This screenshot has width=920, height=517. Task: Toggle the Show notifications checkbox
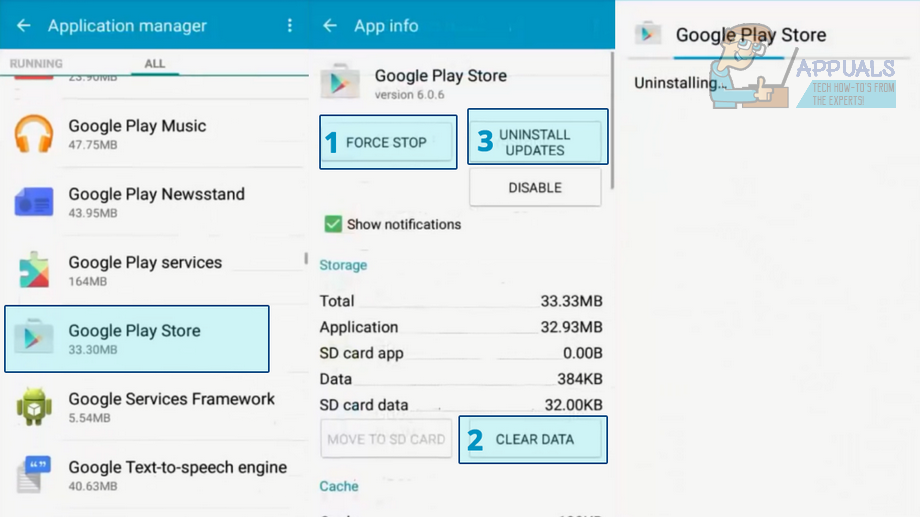tap(333, 224)
